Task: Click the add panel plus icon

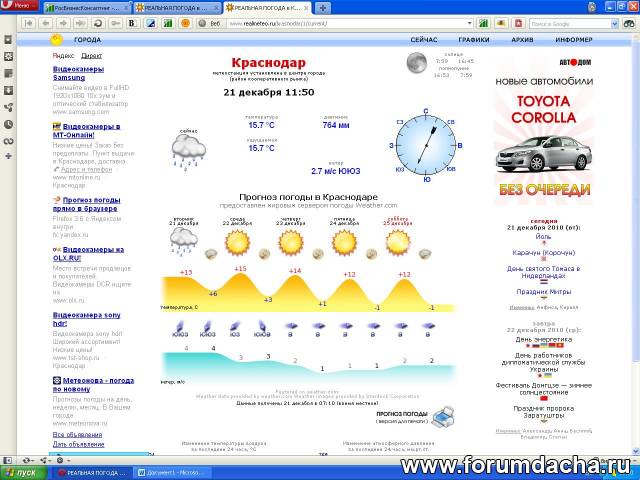Action: (8, 157)
